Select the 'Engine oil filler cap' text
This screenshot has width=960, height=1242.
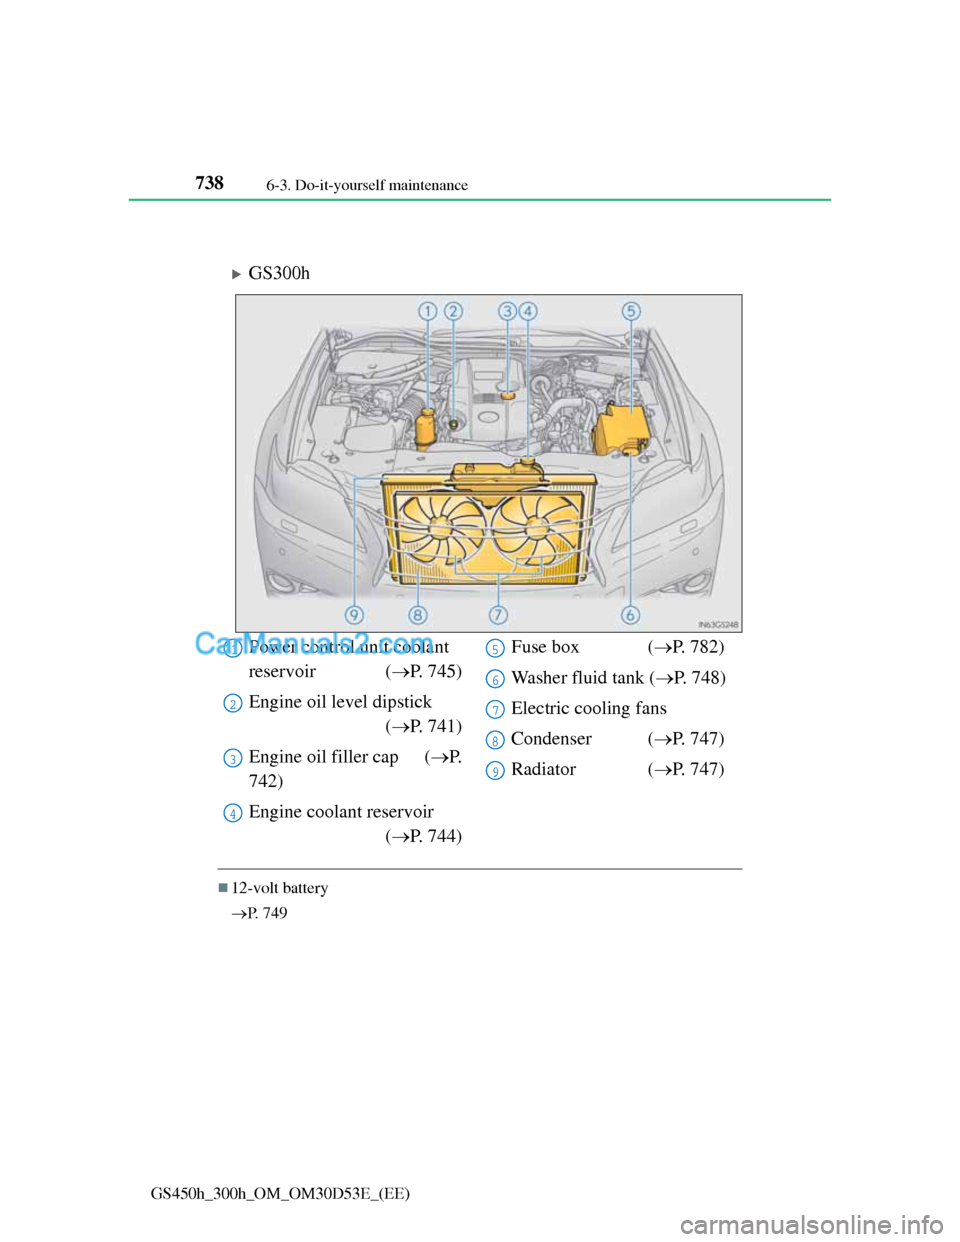323,757
